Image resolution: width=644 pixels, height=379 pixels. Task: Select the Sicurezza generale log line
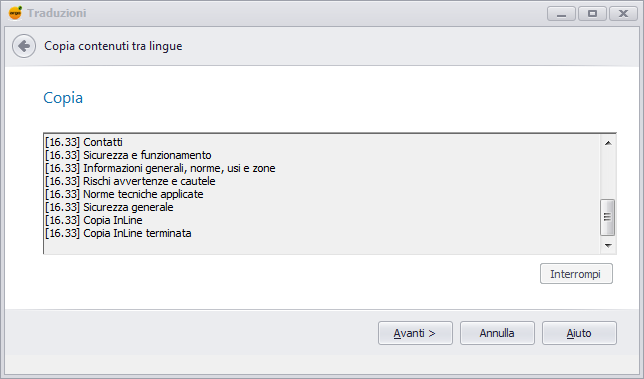tap(109, 207)
